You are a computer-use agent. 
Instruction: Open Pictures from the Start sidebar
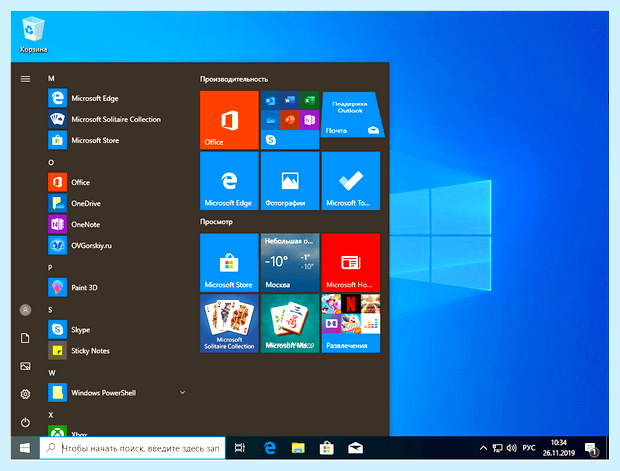coord(25,366)
